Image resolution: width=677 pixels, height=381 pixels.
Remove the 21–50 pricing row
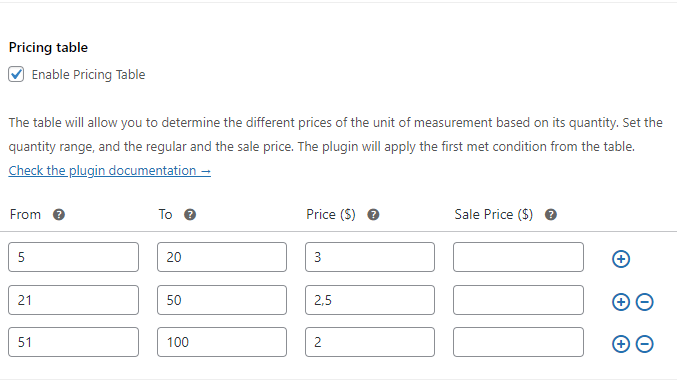click(x=645, y=302)
